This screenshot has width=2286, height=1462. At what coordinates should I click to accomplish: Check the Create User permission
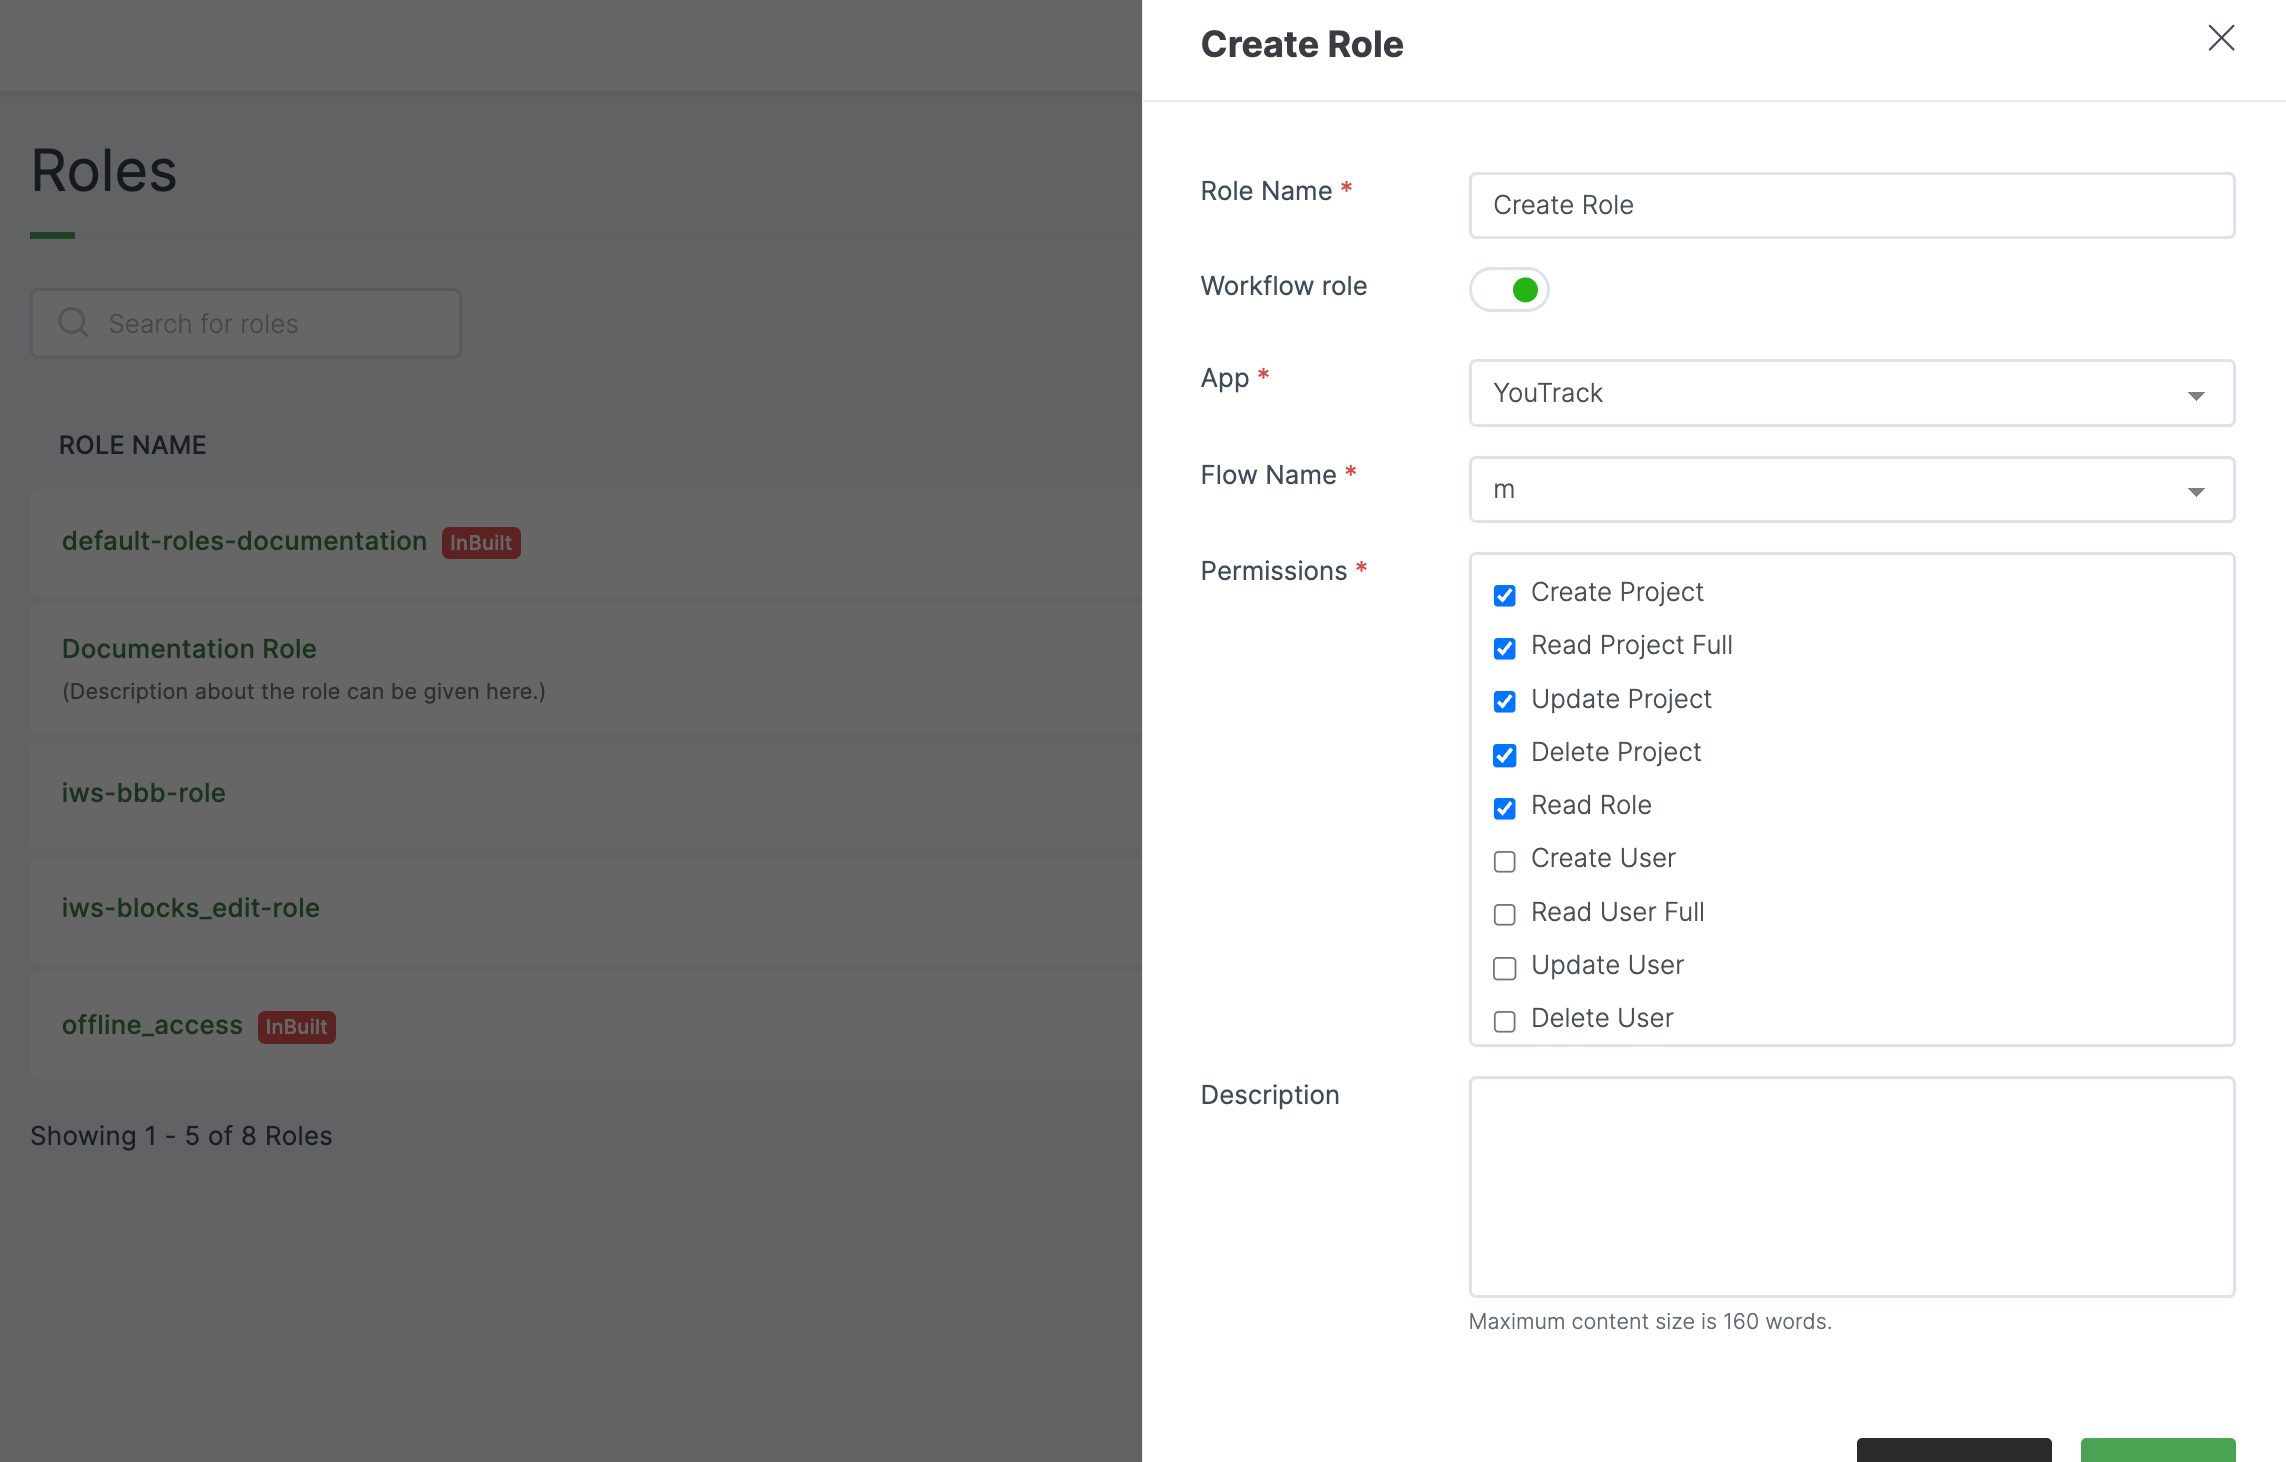tap(1504, 861)
